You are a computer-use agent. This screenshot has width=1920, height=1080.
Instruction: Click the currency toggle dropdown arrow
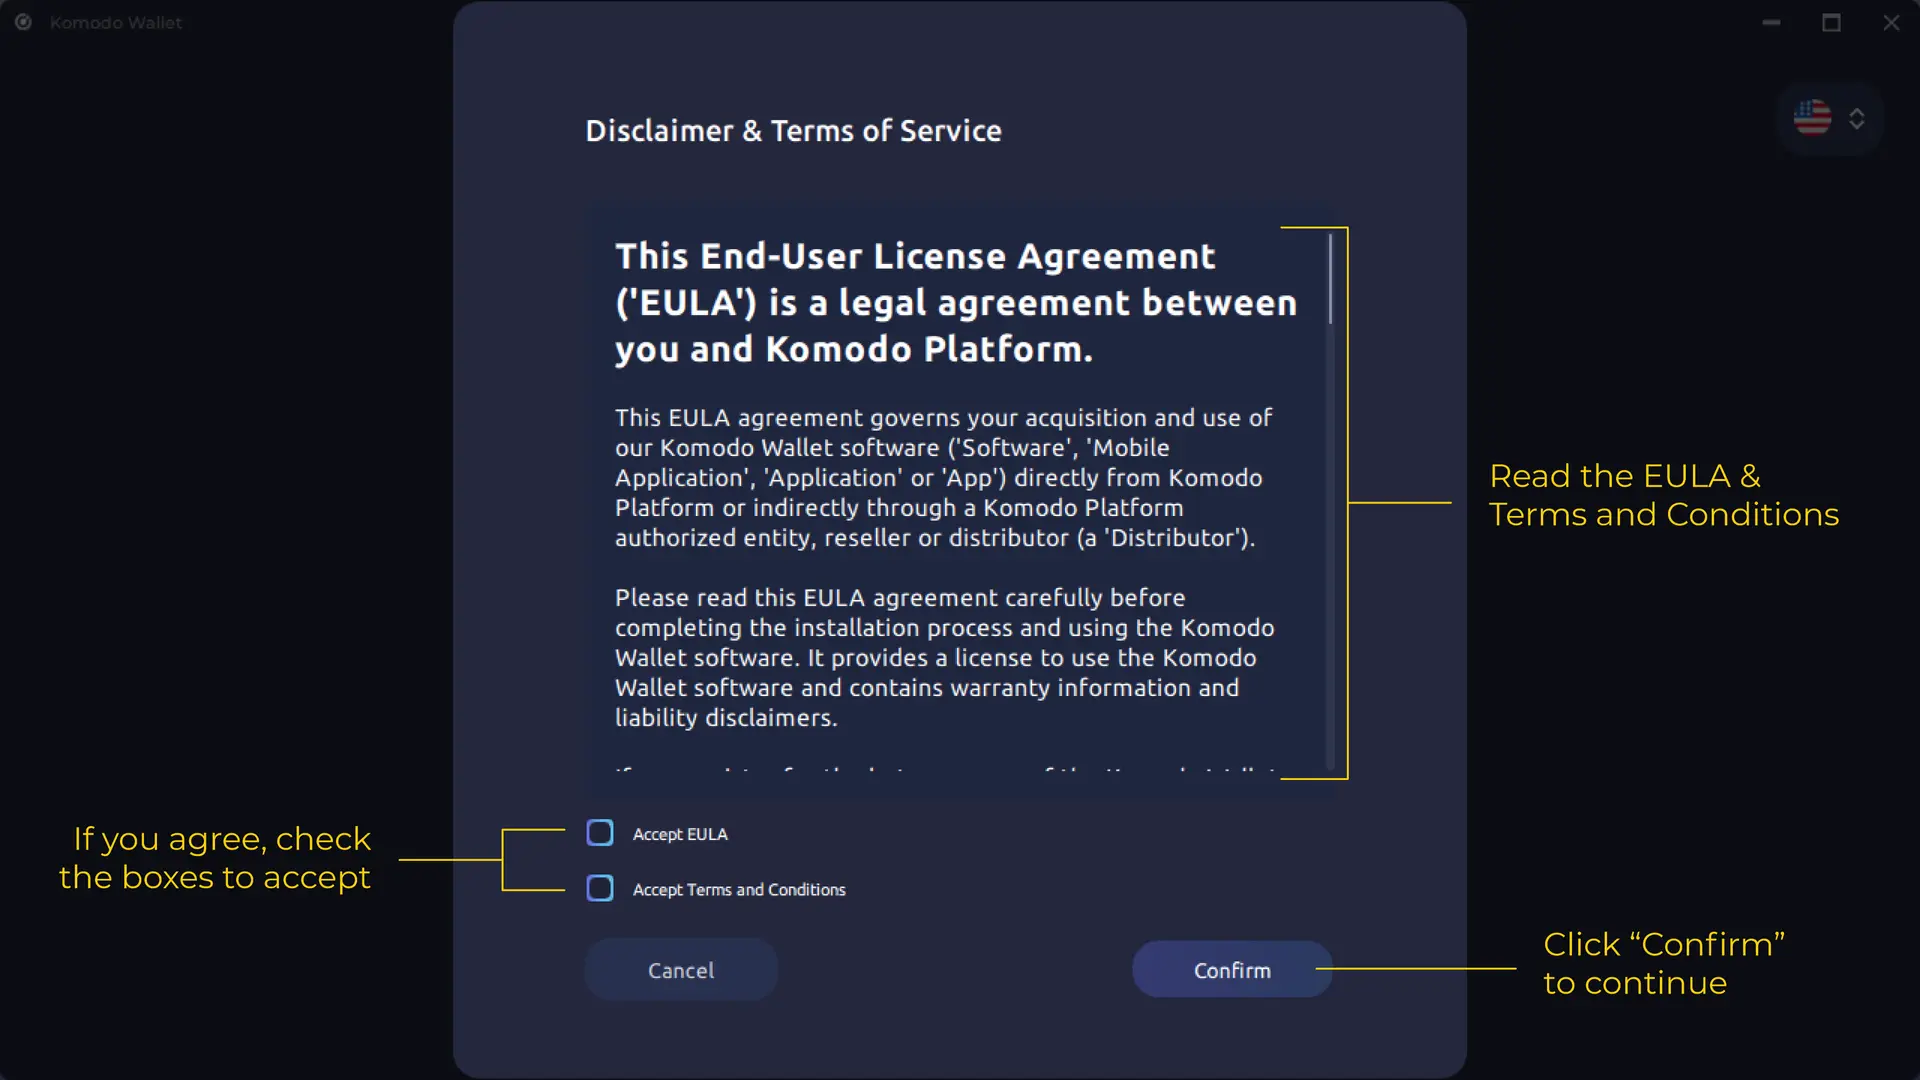click(1855, 117)
